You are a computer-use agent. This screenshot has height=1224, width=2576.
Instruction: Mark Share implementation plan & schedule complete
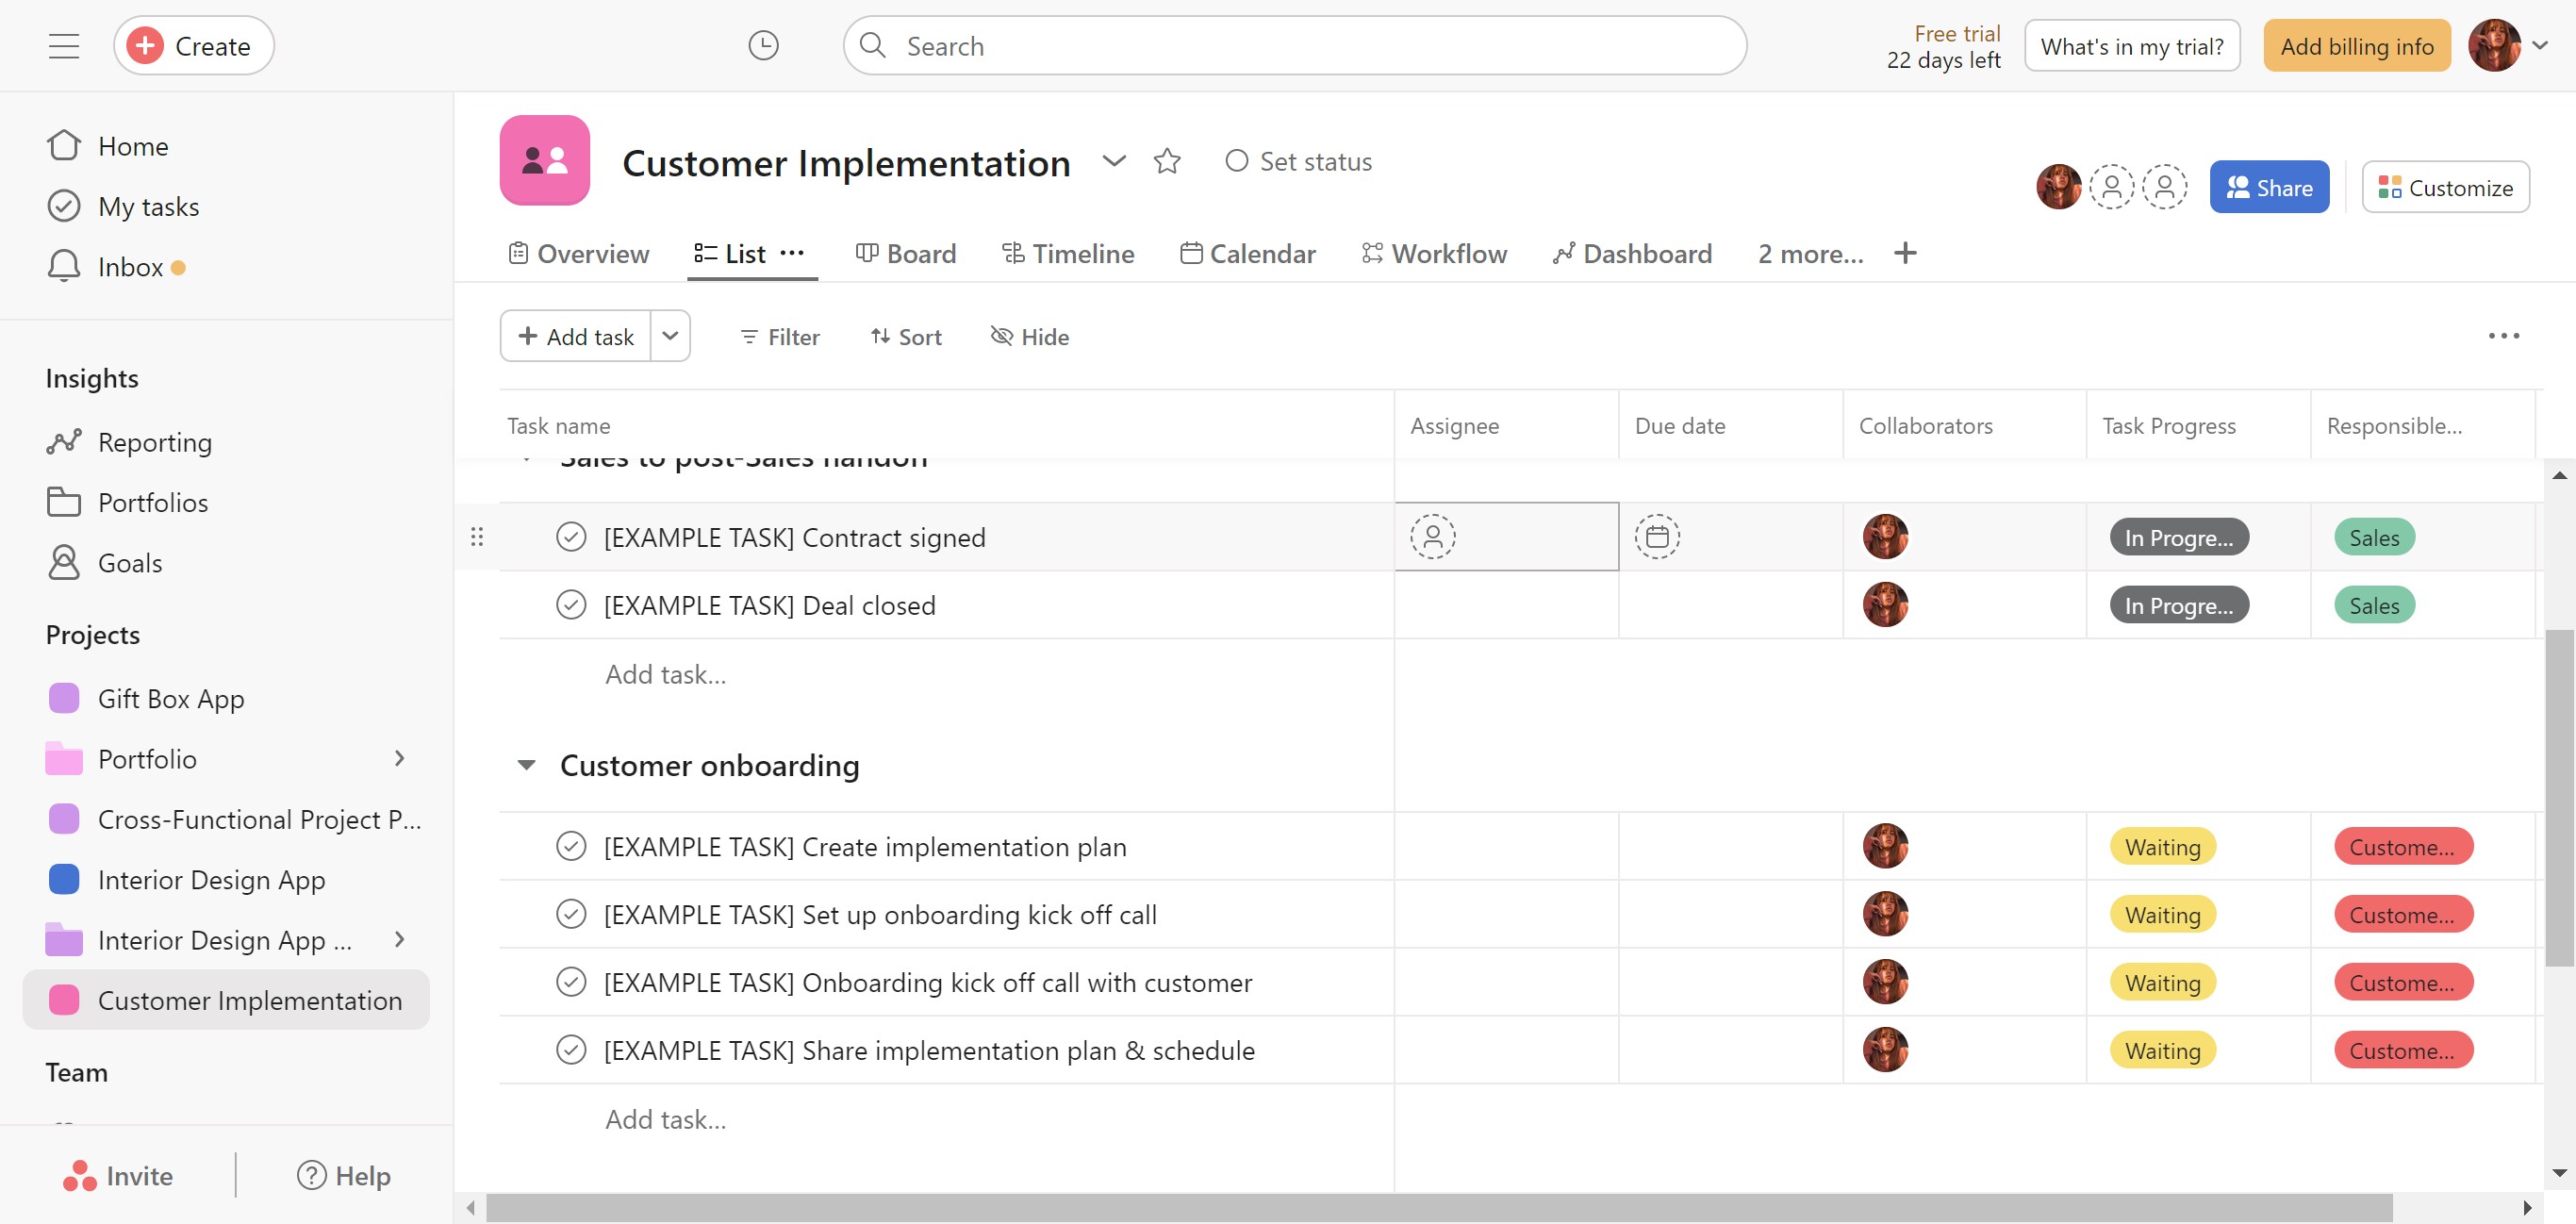570,1050
